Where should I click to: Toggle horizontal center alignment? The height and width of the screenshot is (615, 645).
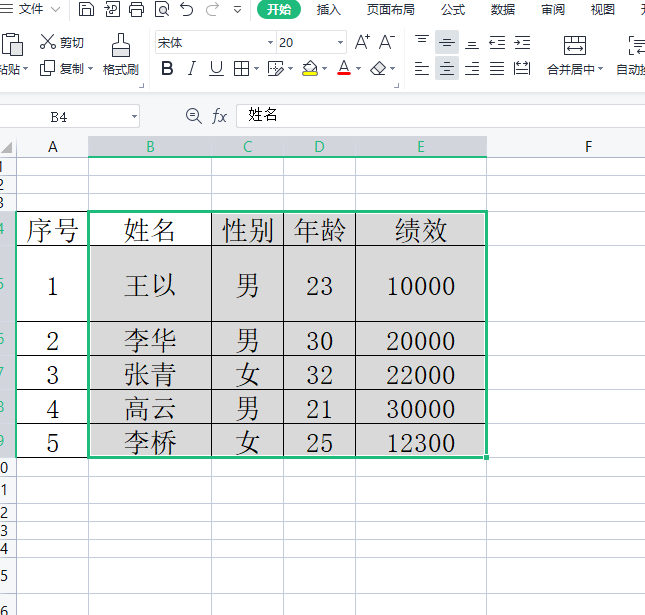[447, 68]
